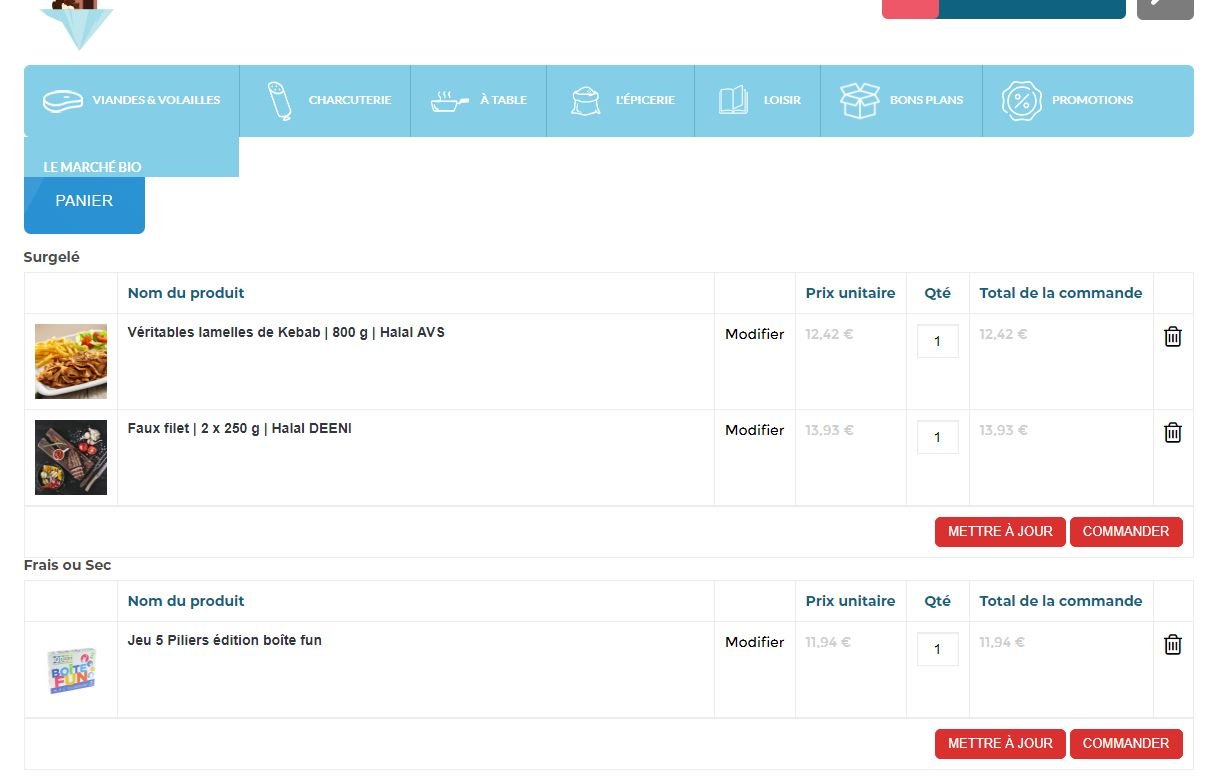The image size is (1229, 781).
Task: Delete Jeu 5 Piliers with trash icon
Action: [x=1173, y=645]
